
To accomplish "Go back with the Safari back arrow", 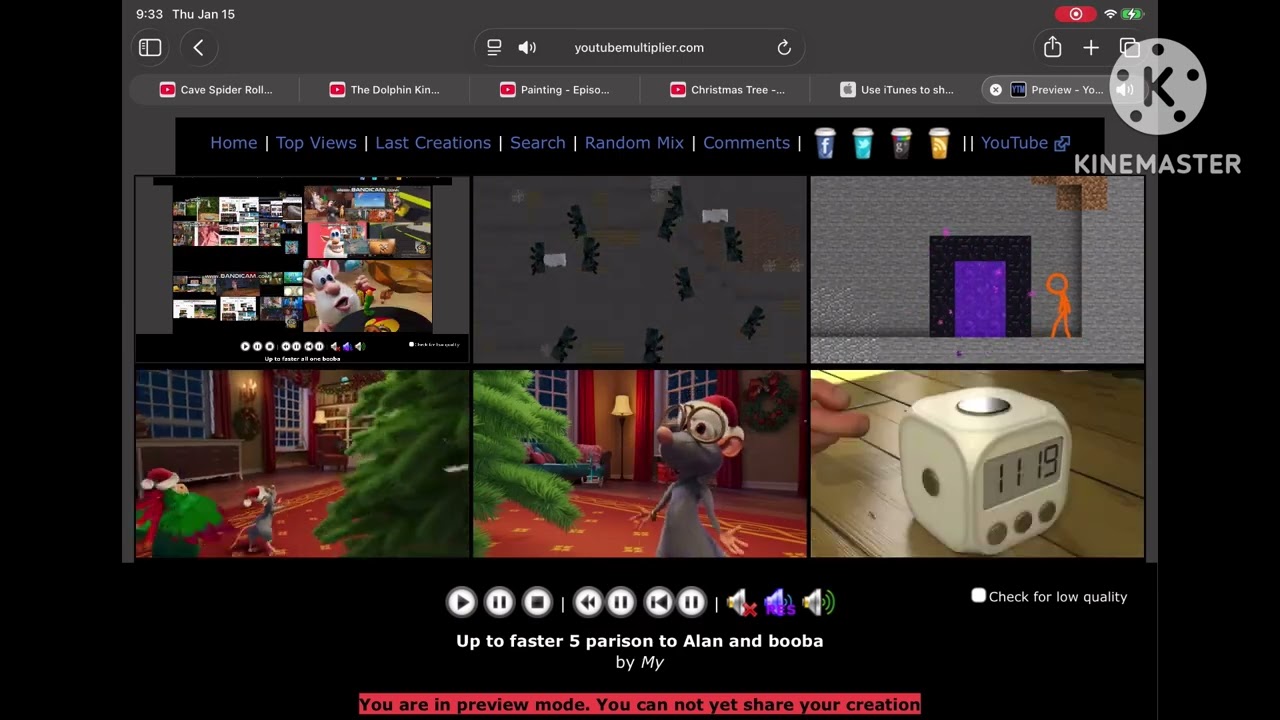I will (x=198, y=47).
